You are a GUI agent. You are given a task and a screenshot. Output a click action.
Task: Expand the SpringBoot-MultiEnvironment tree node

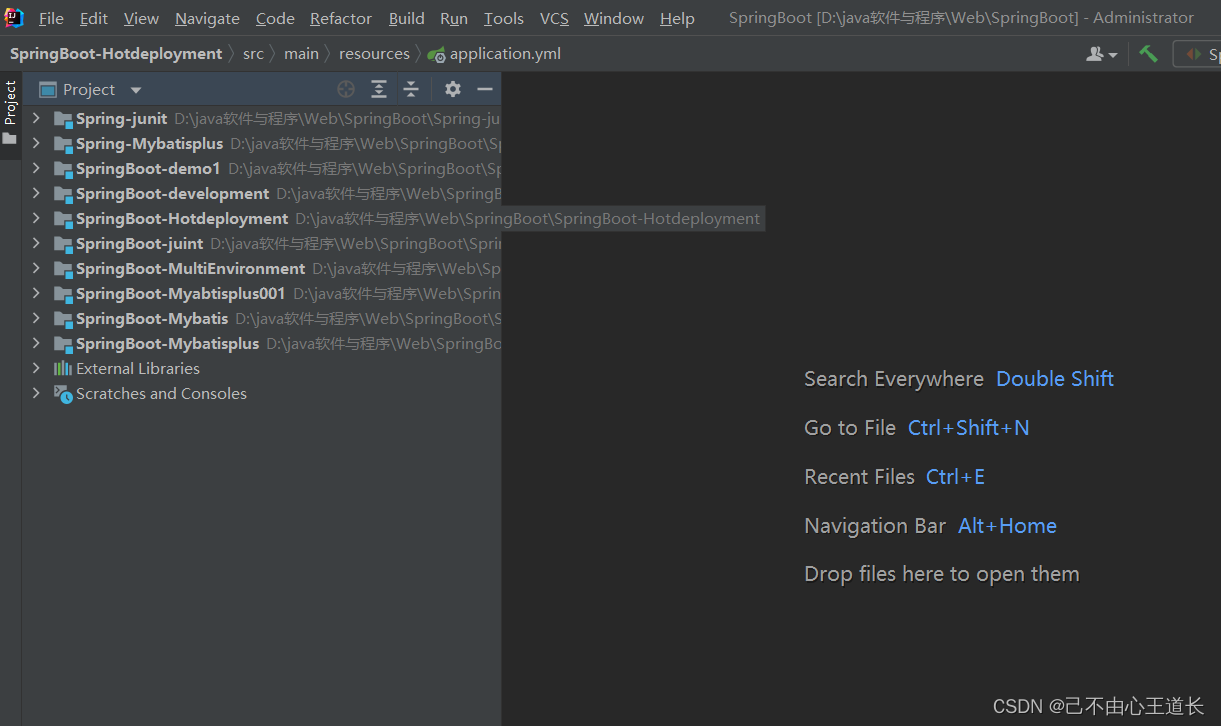[36, 268]
